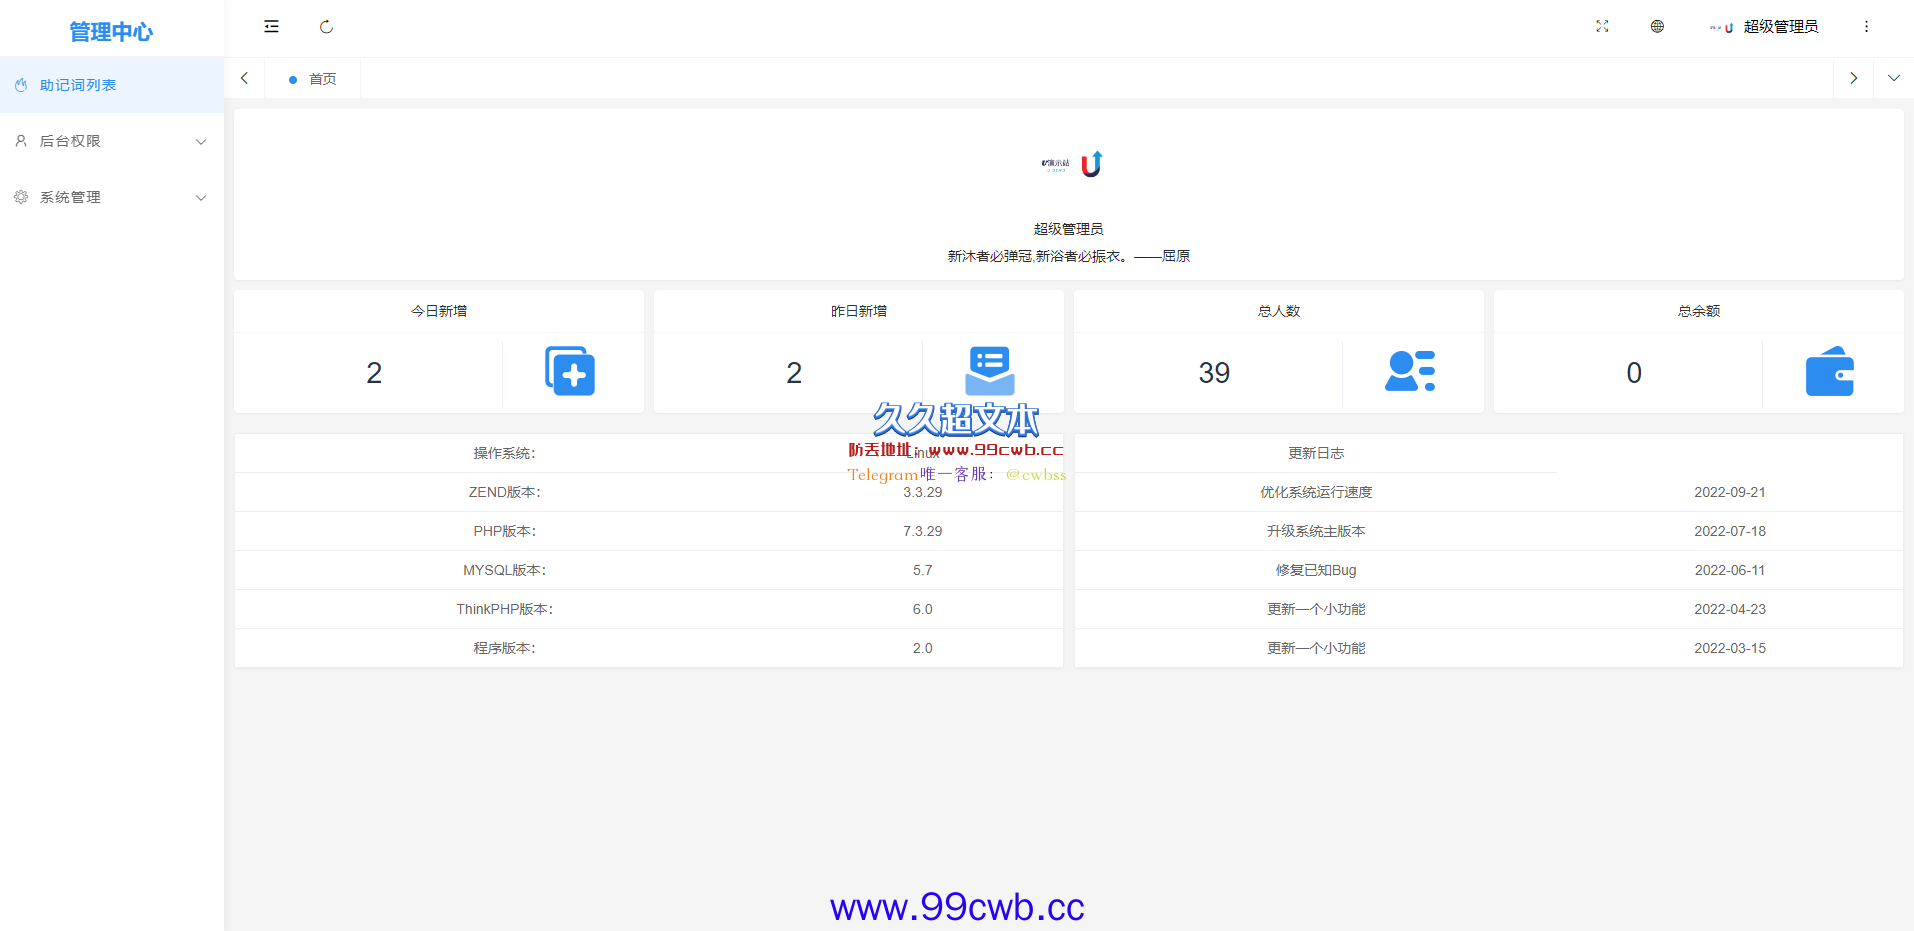Click the 管理中心 logo title
1914x931 pixels.
tap(111, 32)
